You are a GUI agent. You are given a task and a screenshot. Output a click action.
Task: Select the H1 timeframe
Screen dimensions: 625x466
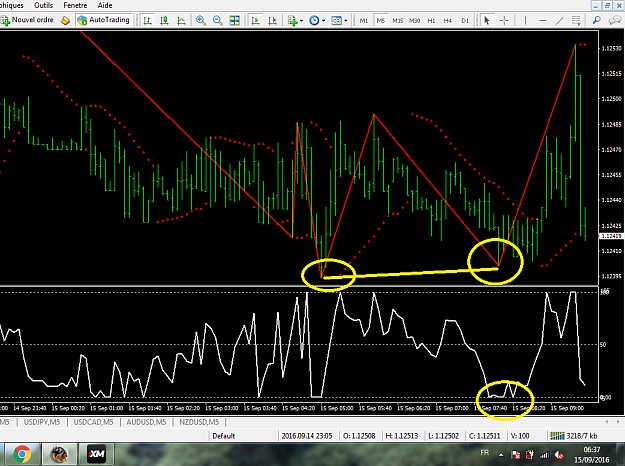(x=431, y=20)
